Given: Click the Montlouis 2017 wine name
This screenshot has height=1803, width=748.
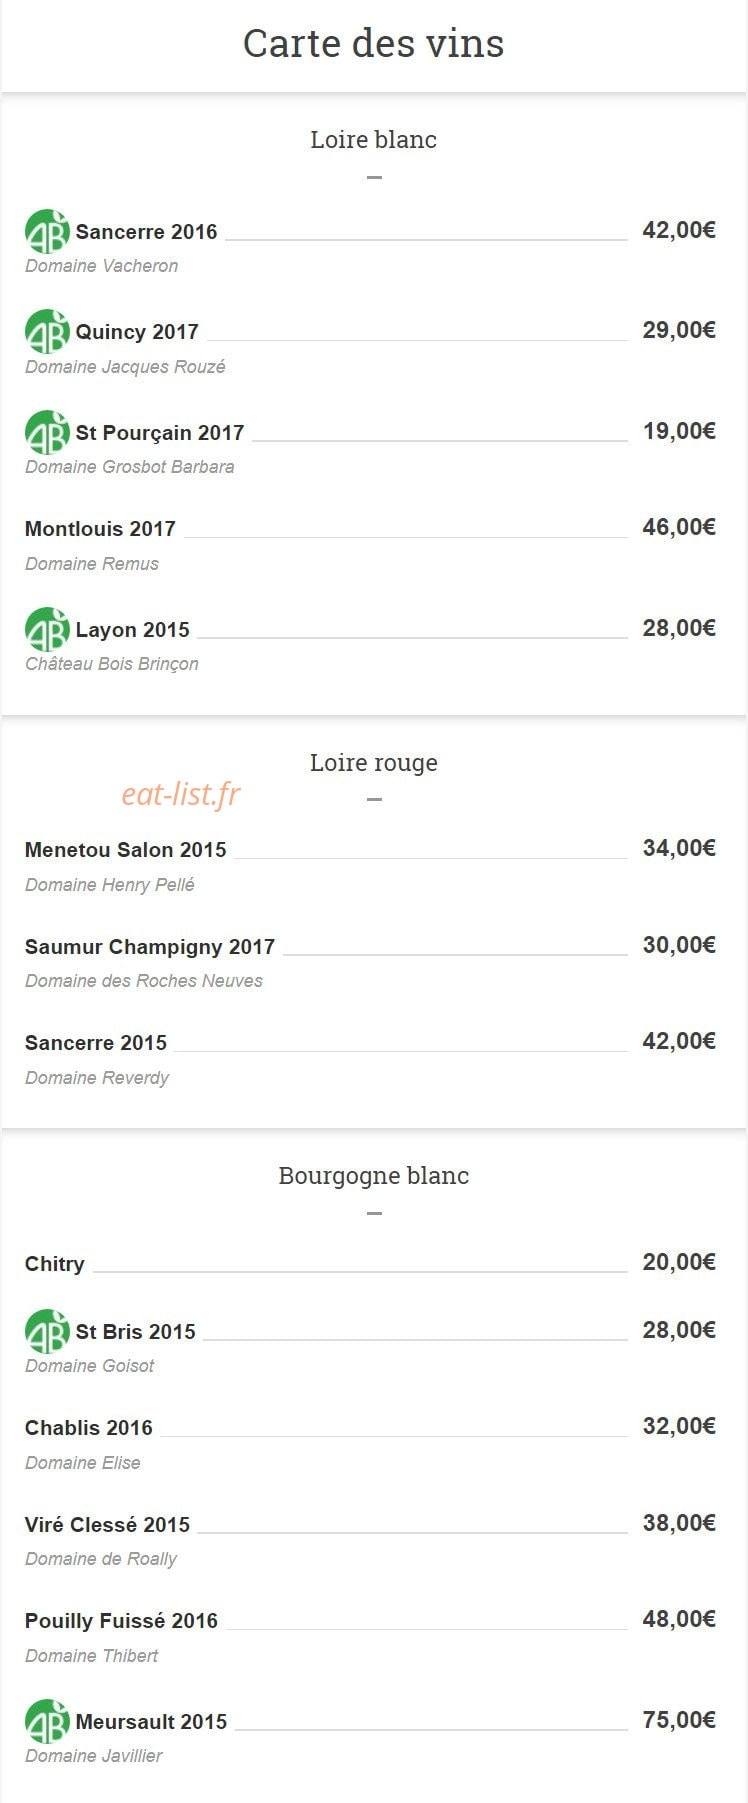Looking at the screenshot, I should pyautogui.click(x=100, y=529).
